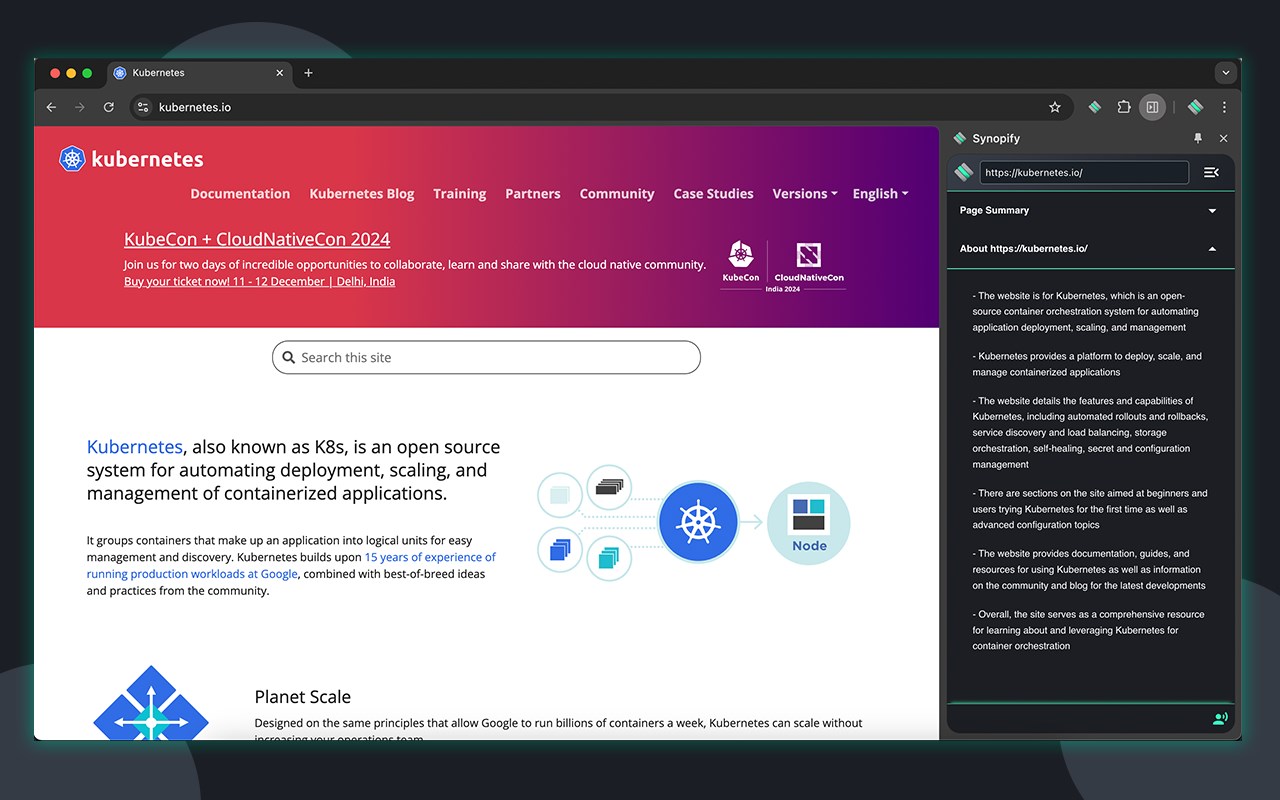Click the Synopify panel title
This screenshot has height=800, width=1280.
click(996, 139)
